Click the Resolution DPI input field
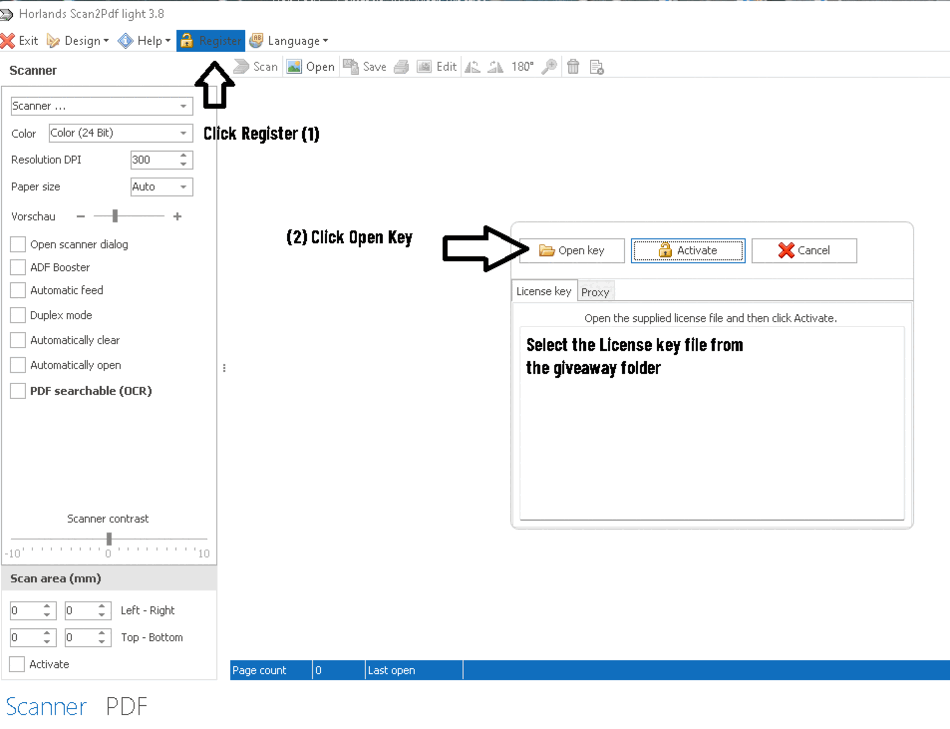 pyautogui.click(x=153, y=160)
